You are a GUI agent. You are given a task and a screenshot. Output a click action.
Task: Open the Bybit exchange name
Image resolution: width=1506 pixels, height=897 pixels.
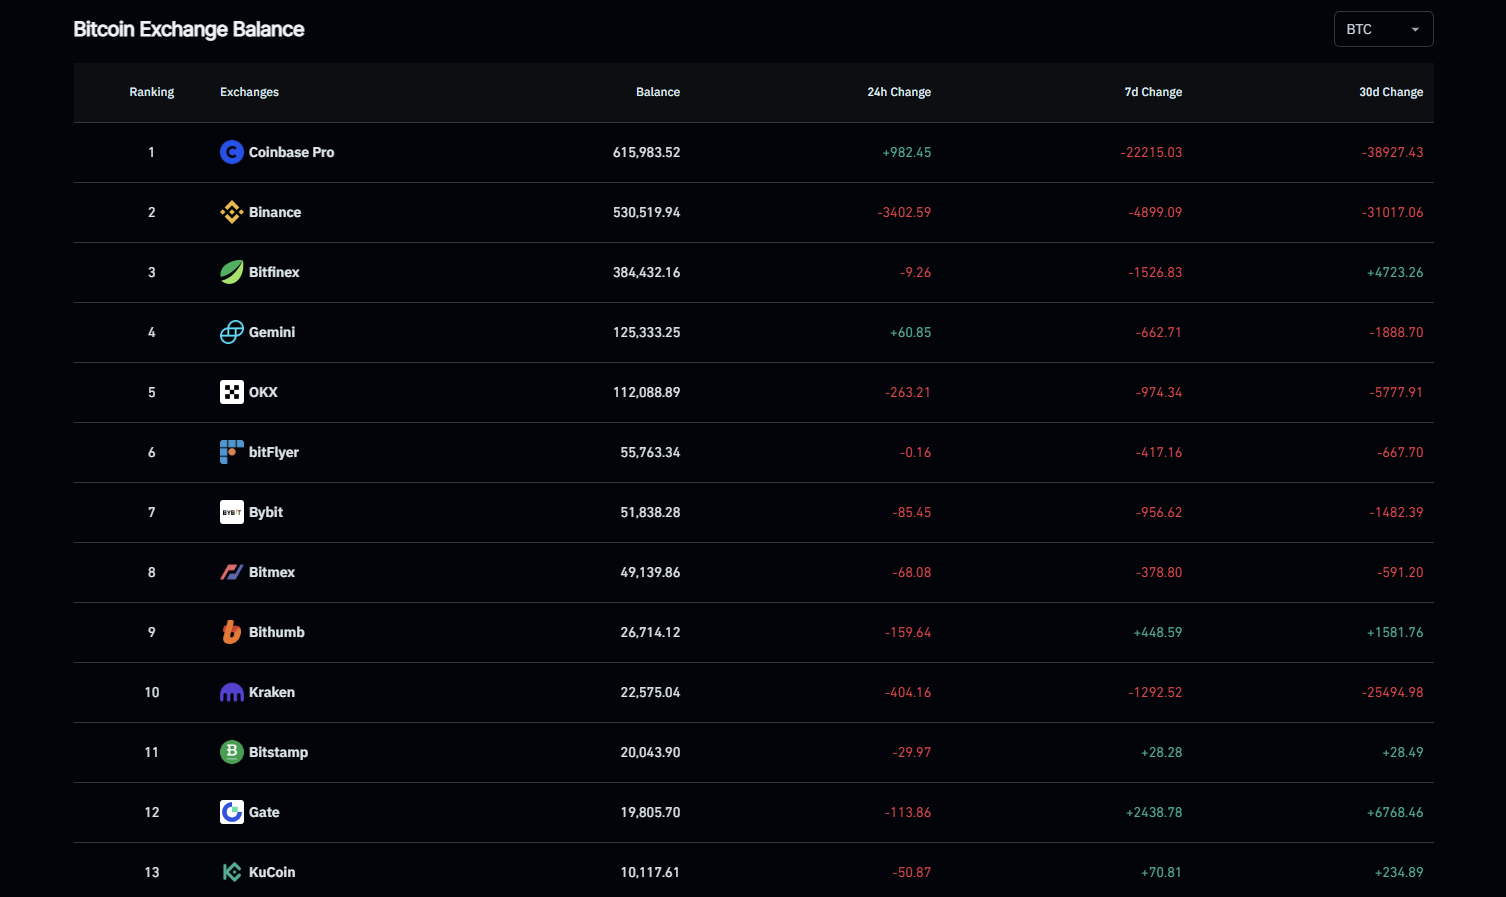coord(266,512)
